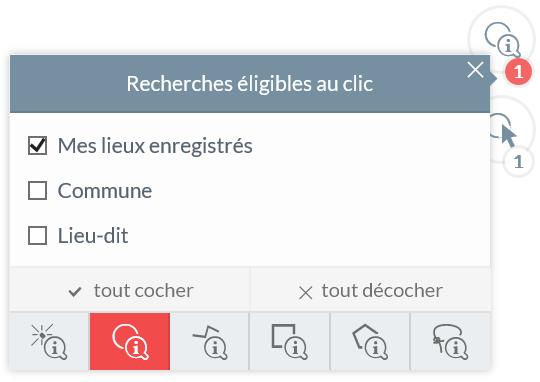Select the polygon info query tool

click(x=370, y=341)
